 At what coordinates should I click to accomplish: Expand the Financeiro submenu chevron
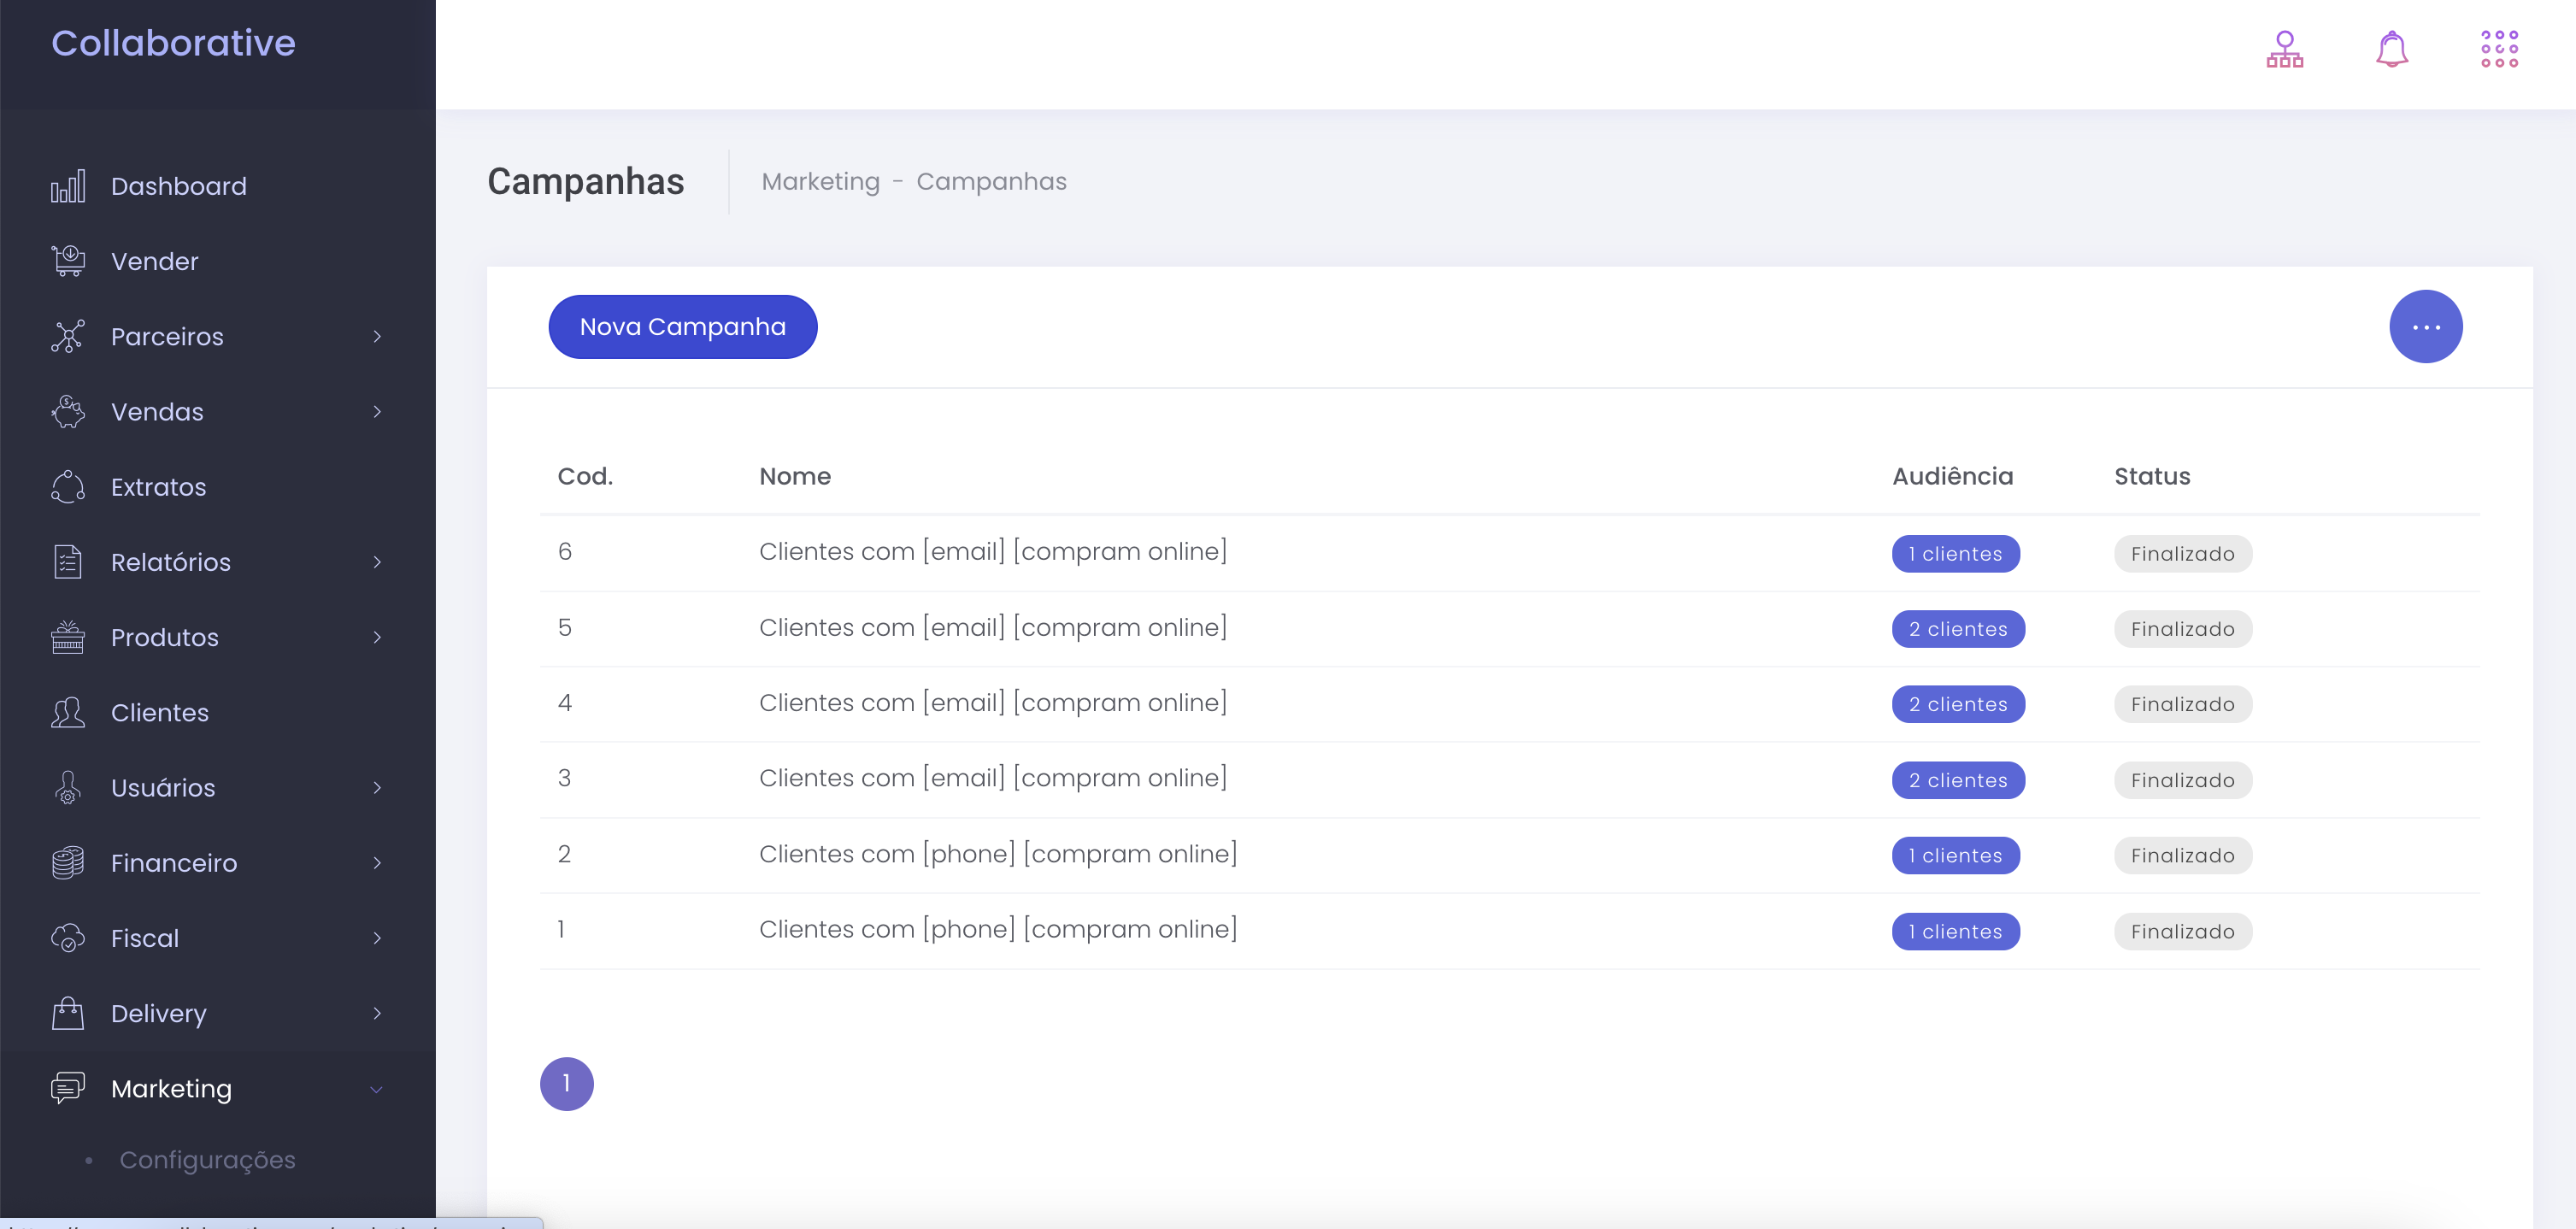(x=377, y=863)
